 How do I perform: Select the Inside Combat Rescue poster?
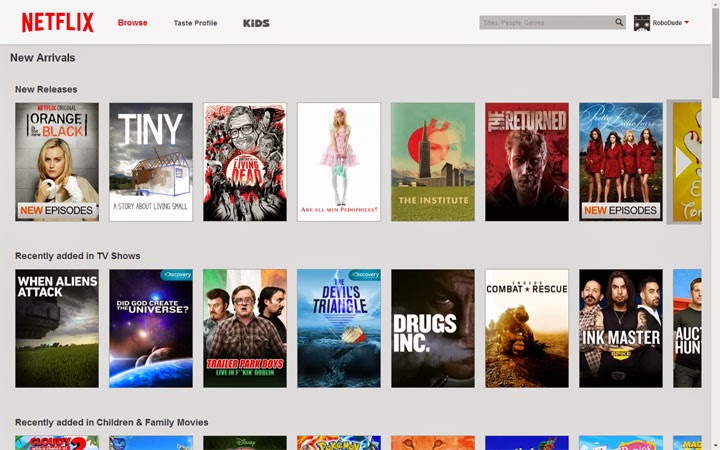click(527, 328)
